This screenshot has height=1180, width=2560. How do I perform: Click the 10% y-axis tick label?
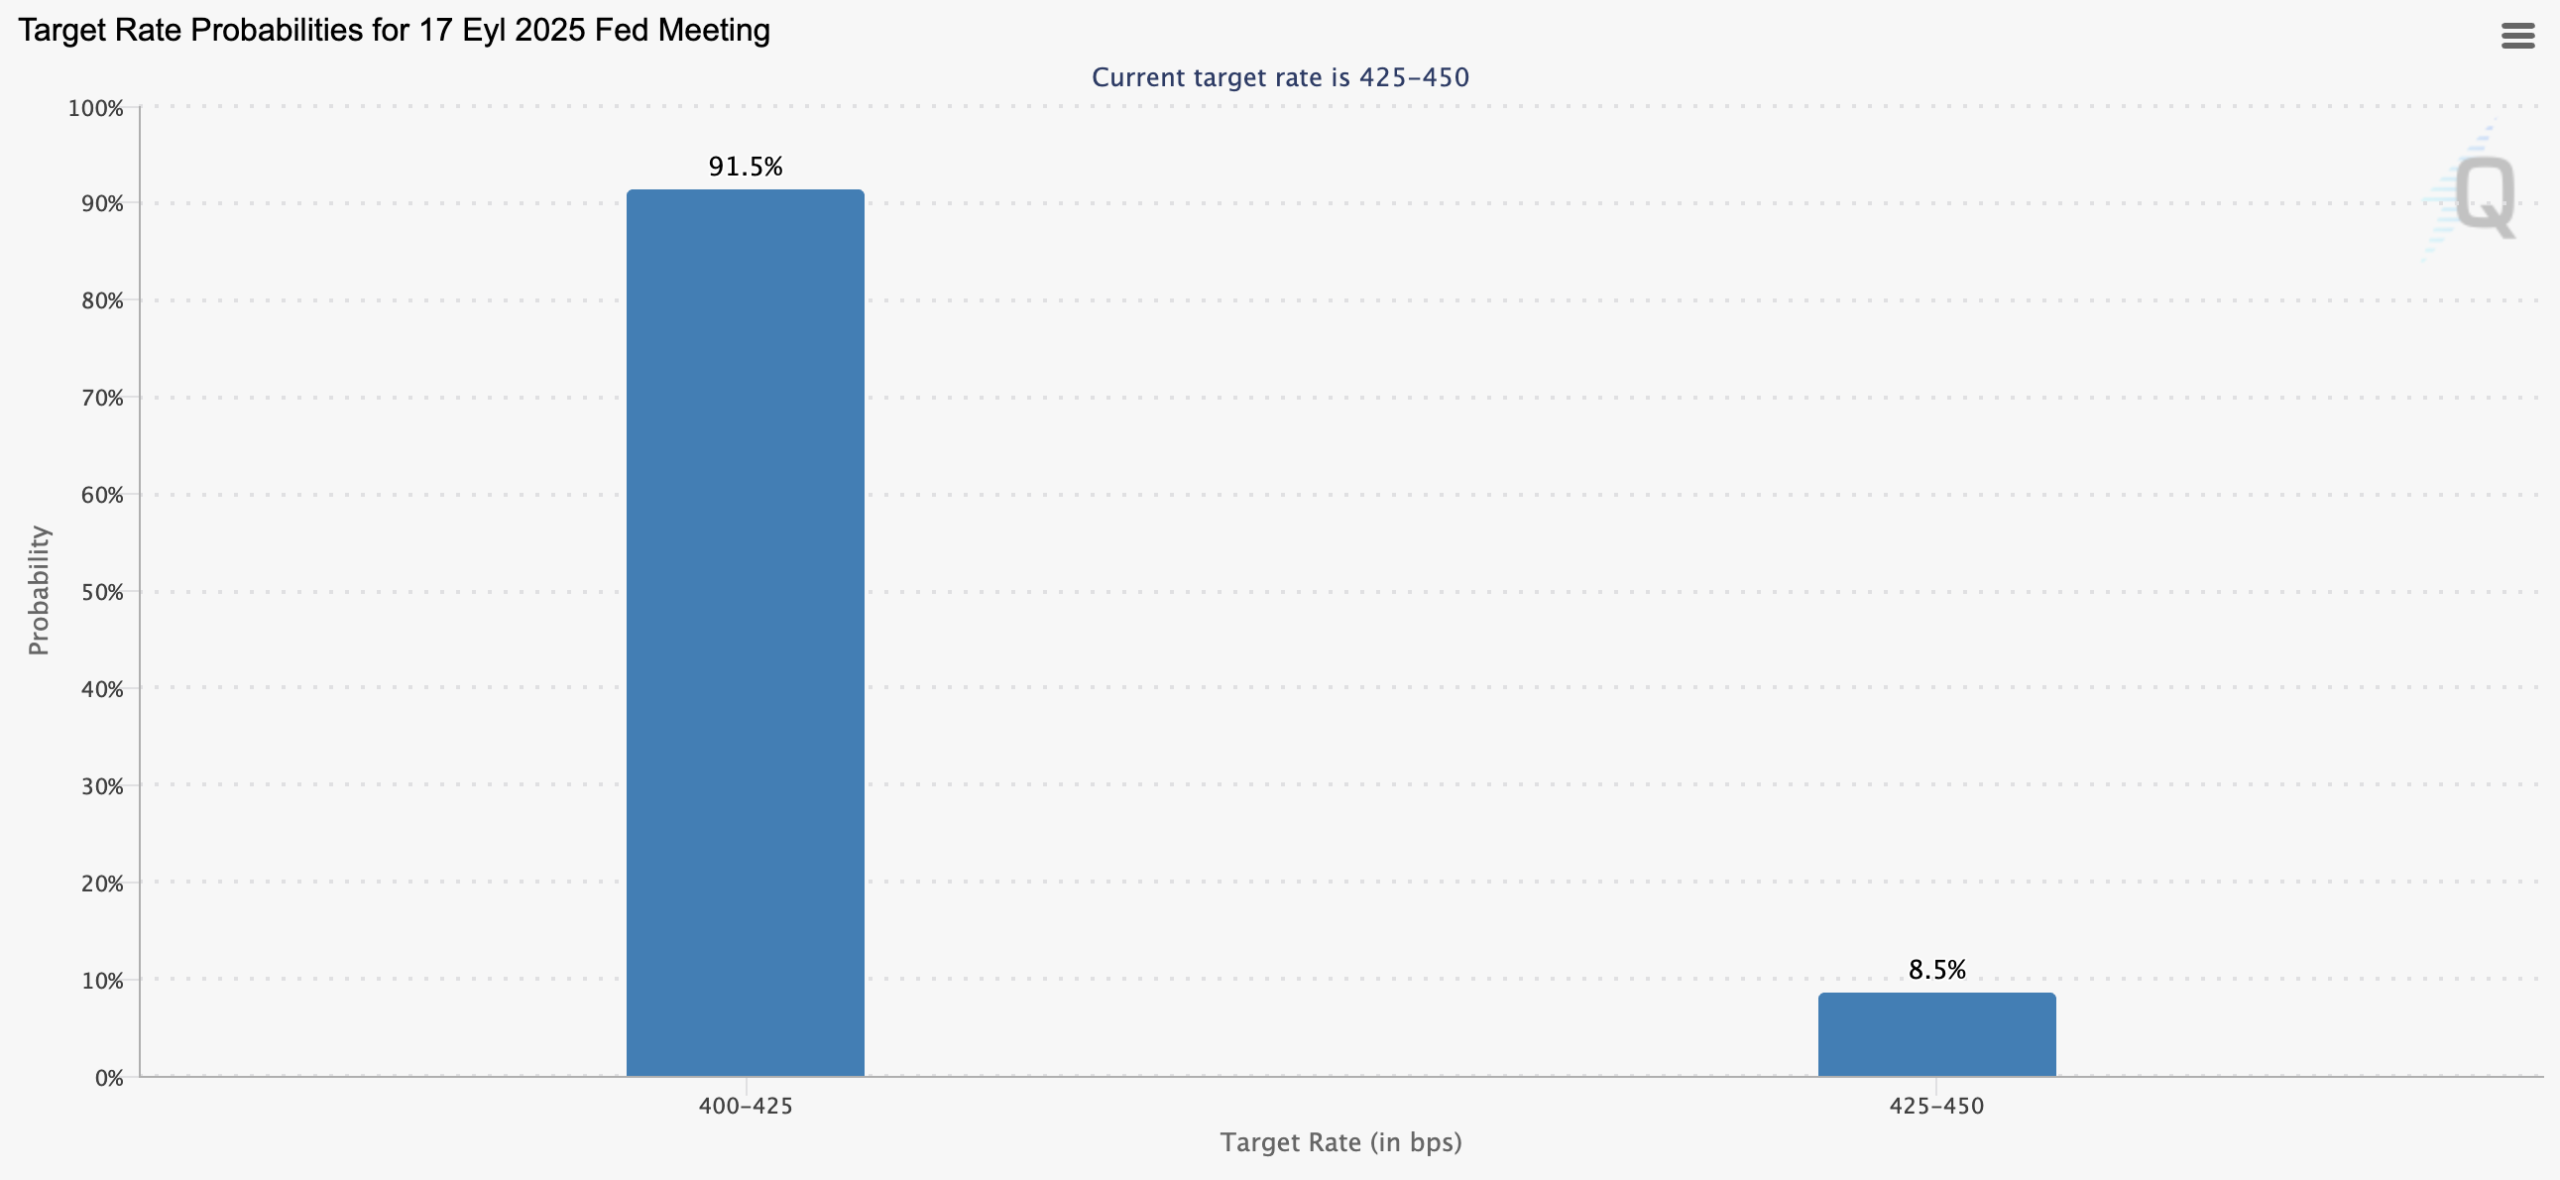102,981
